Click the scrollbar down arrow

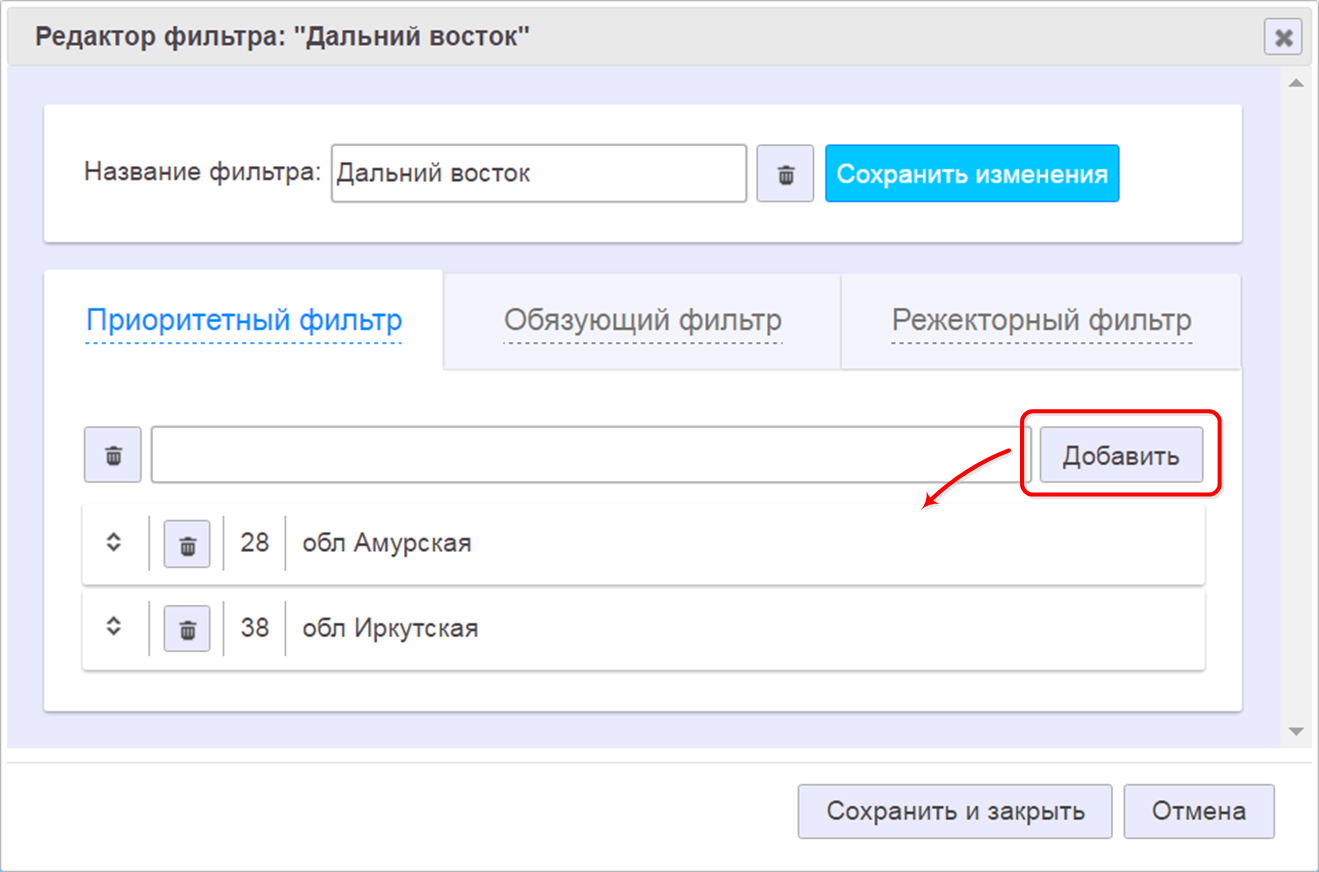click(x=1296, y=732)
